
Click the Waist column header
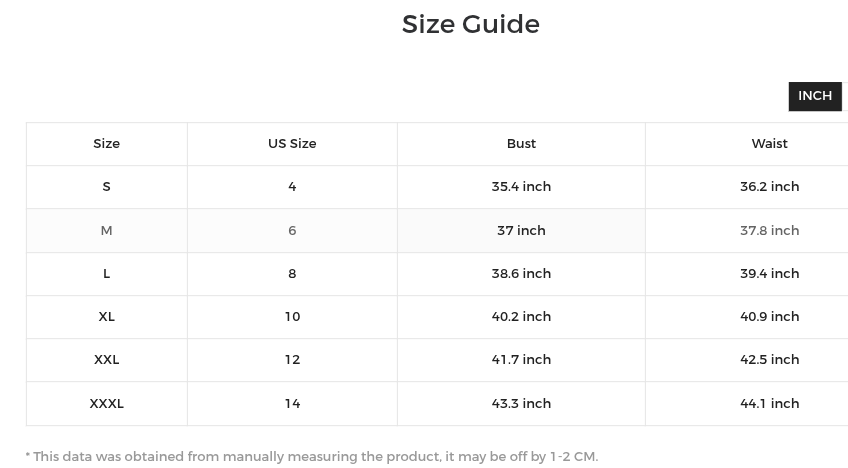769,144
